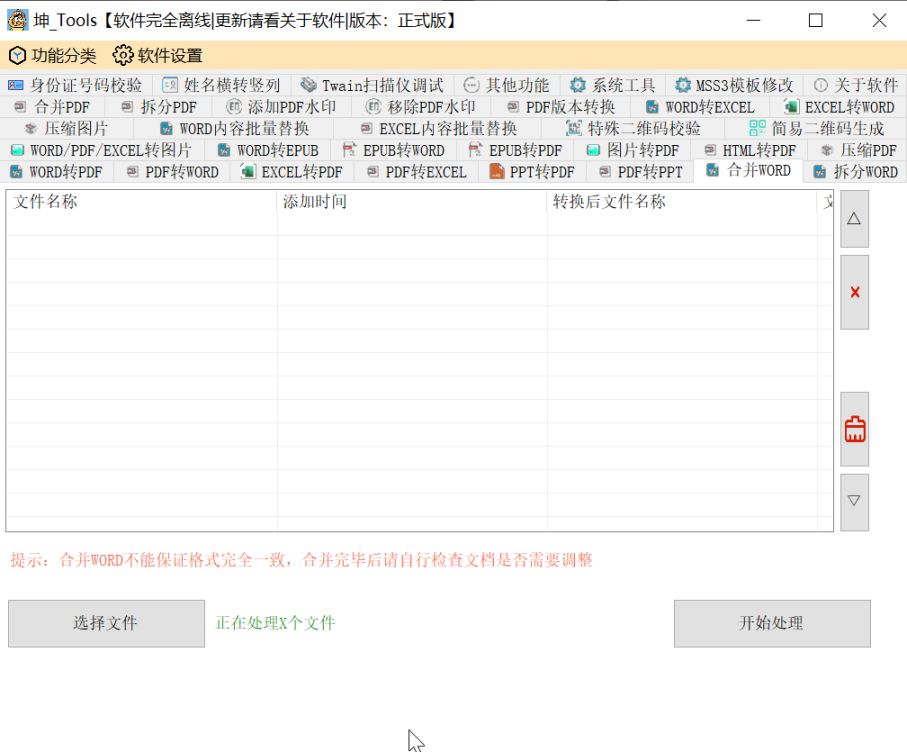Click the red 提示 warning message
The height and width of the screenshot is (752, 907).
301,560
